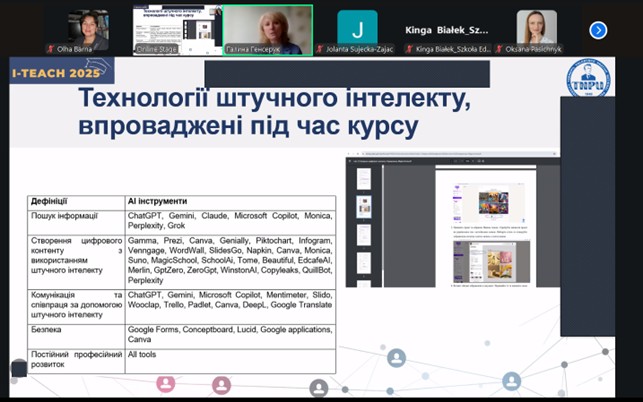The image size is (643, 402).
Task: Select Oksana Pasichnyk's video thumbnail
Action: pos(536,27)
